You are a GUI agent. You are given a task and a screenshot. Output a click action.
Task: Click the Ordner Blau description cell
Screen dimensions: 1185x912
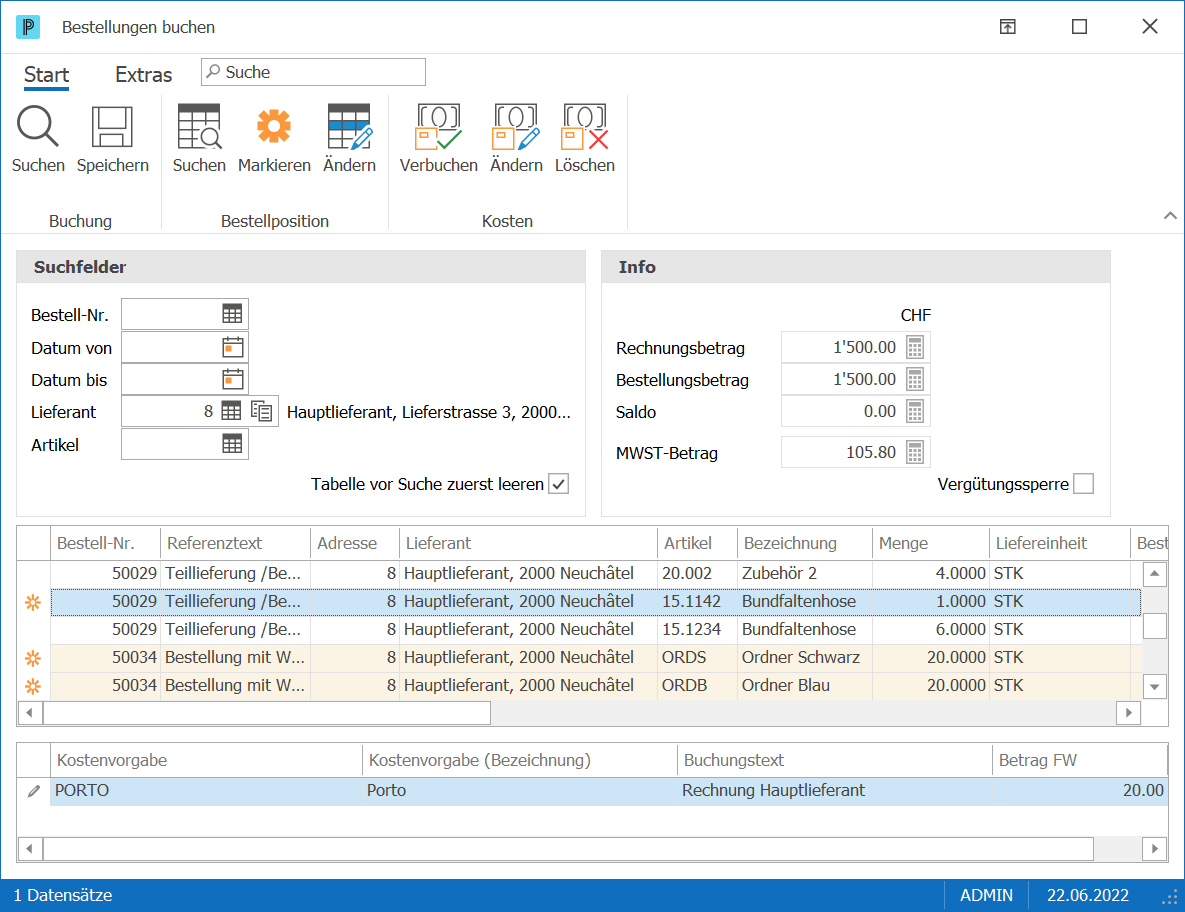[x=804, y=685]
